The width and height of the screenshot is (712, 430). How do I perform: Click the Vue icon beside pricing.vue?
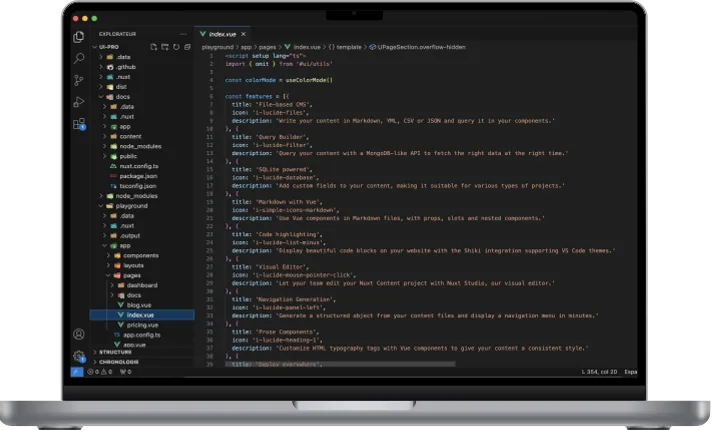[121, 325]
